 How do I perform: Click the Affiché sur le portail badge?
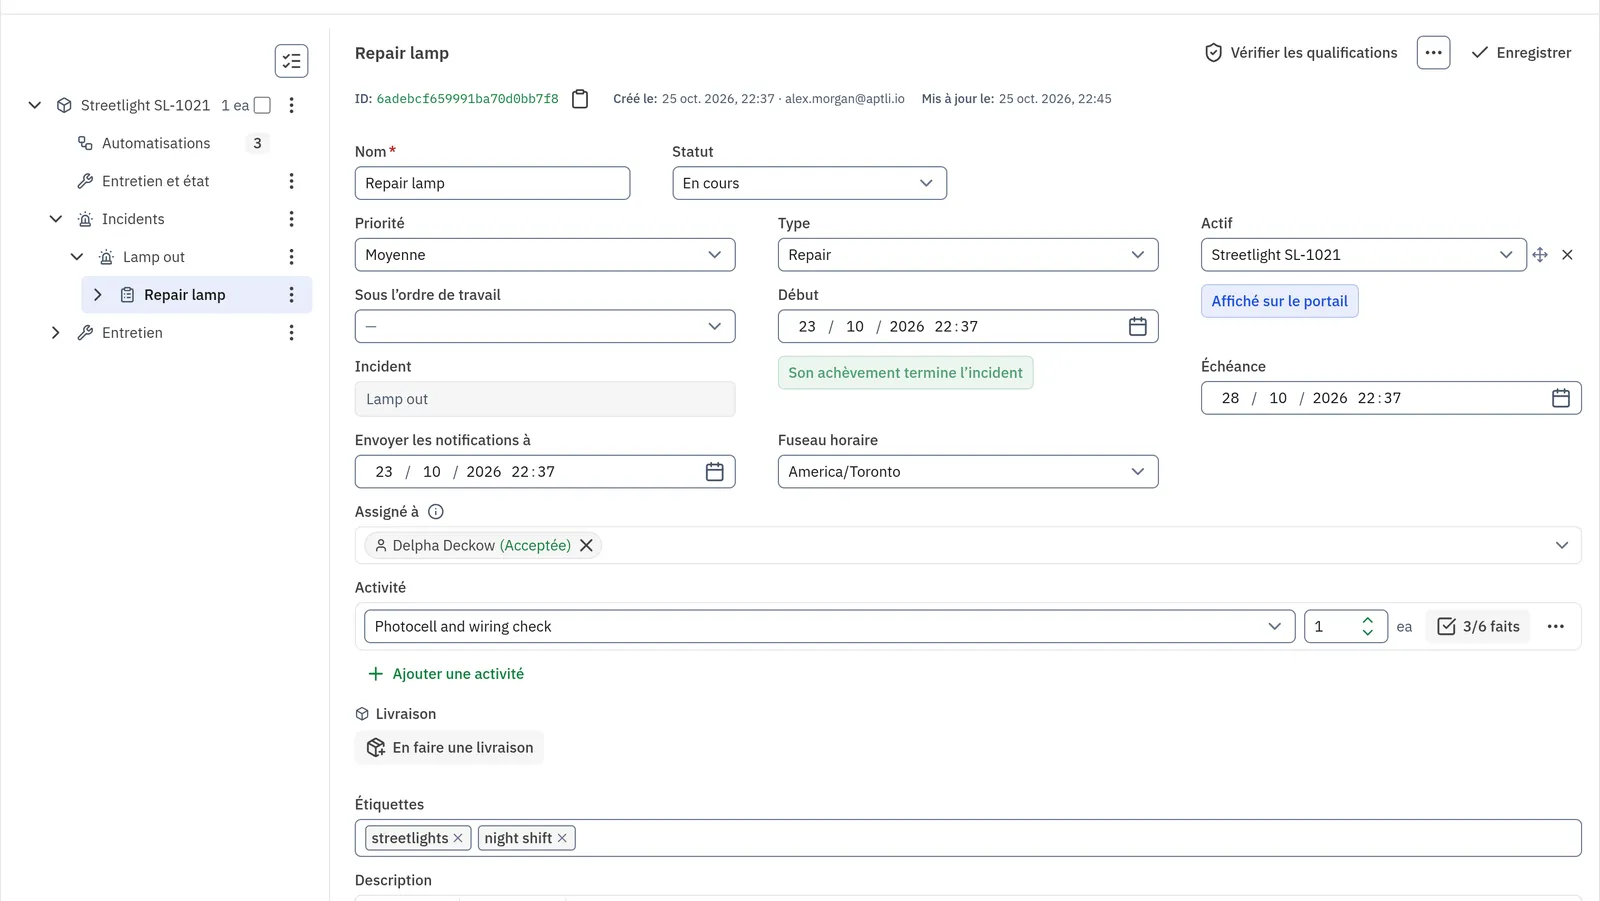pyautogui.click(x=1279, y=301)
